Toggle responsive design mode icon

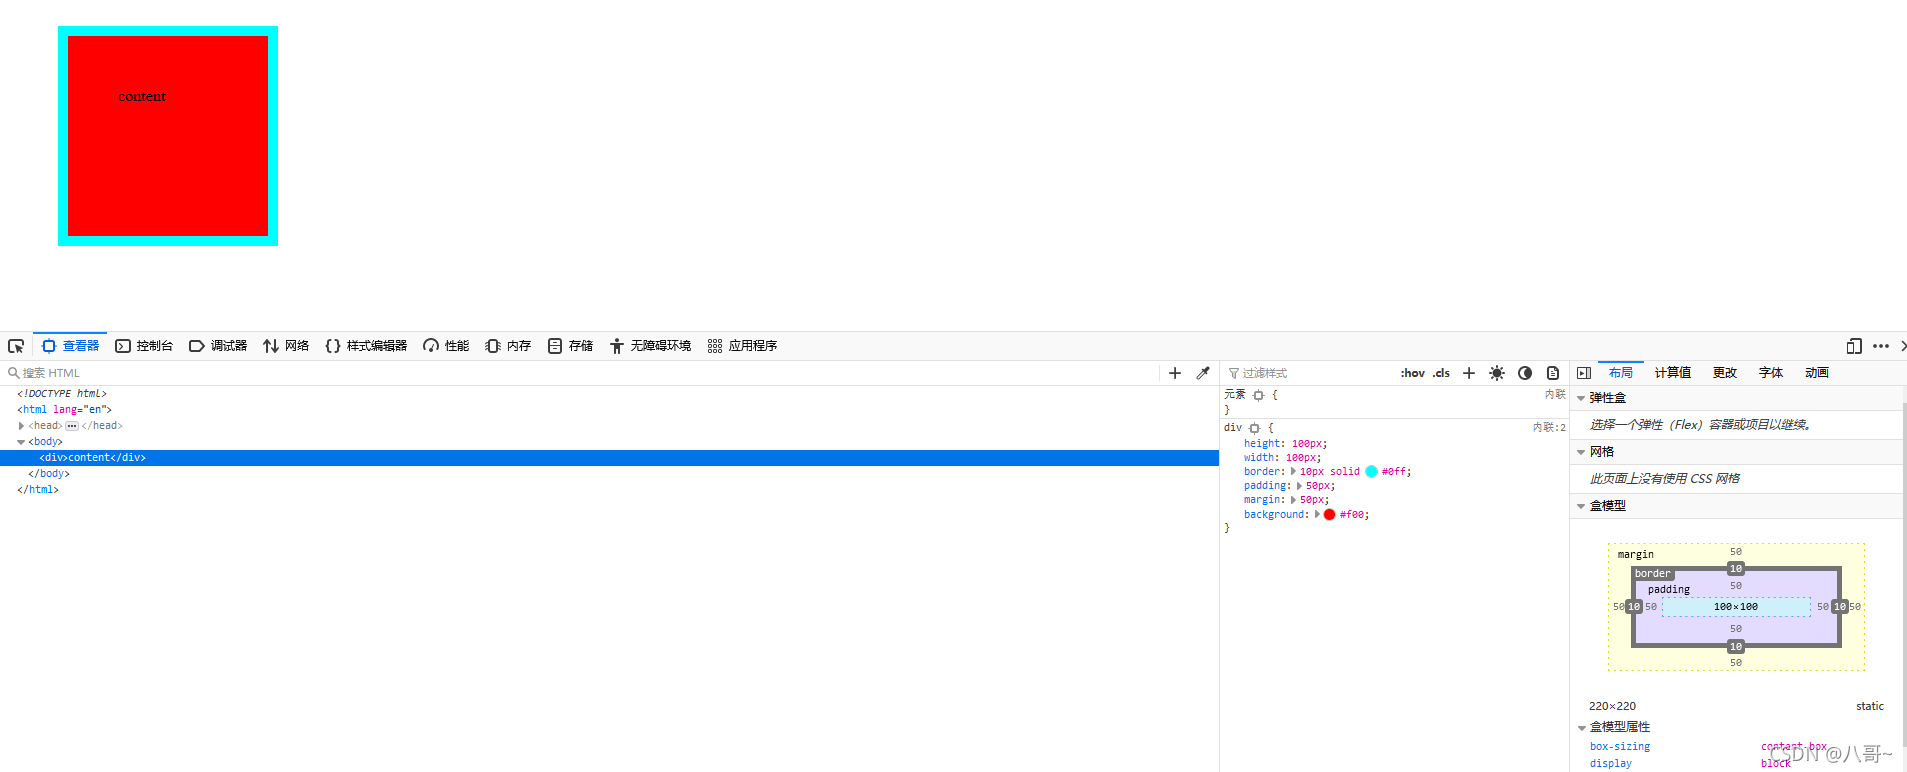(x=1854, y=346)
